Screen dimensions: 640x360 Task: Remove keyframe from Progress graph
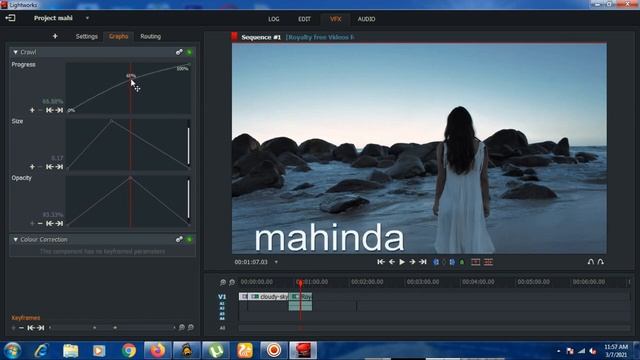40,110
